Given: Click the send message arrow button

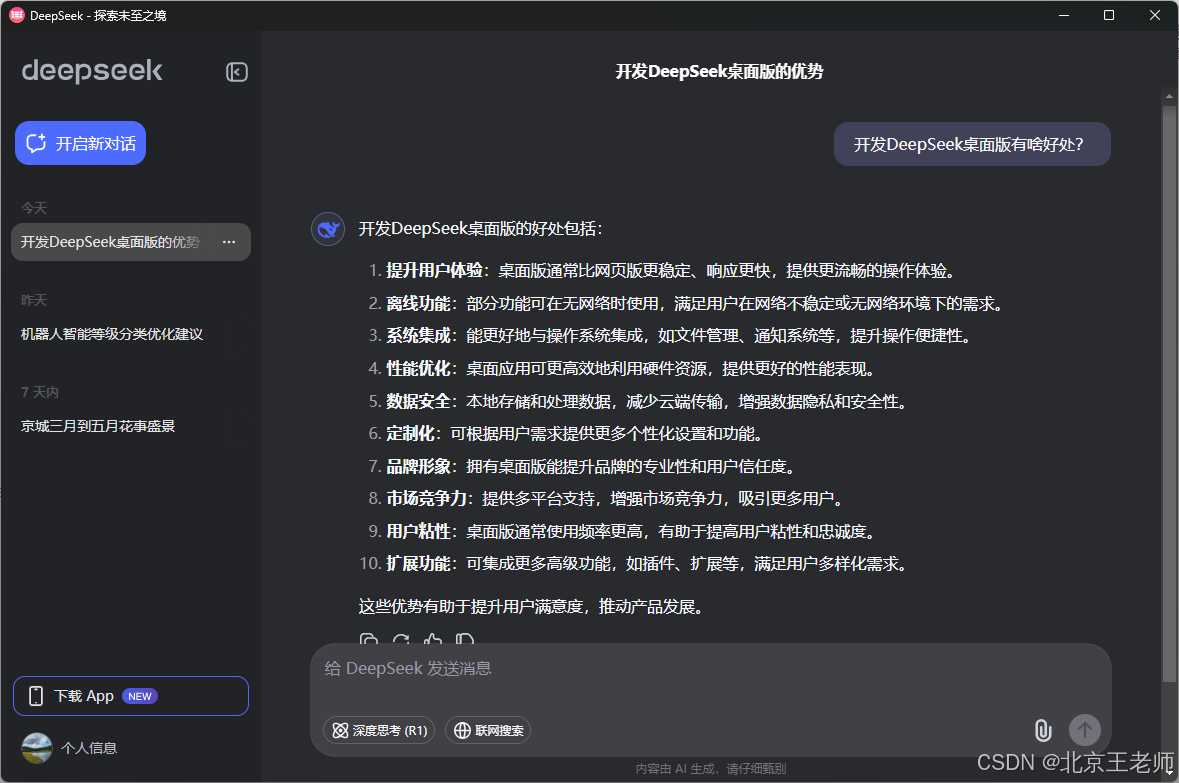Looking at the screenshot, I should pos(1085,730).
